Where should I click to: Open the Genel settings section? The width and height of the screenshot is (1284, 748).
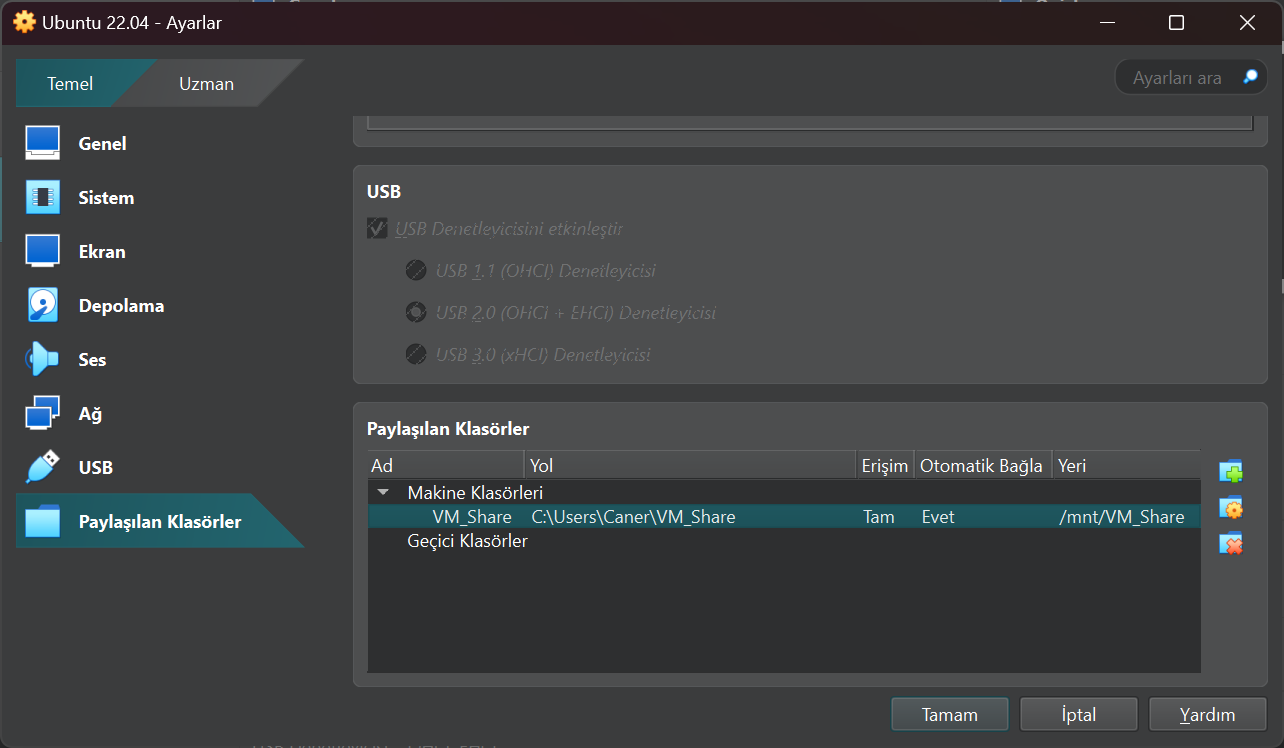[160, 144]
